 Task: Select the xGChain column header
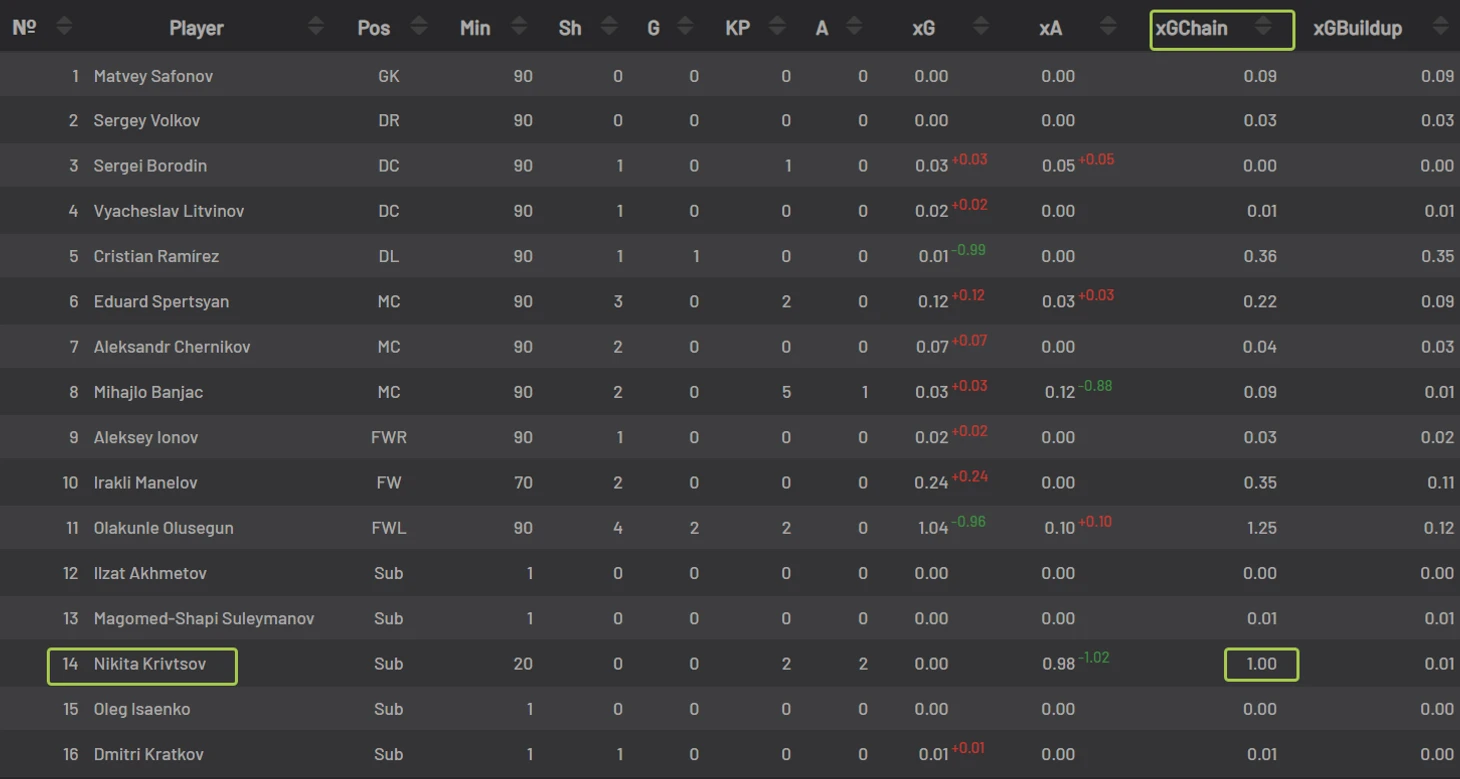click(x=1191, y=28)
